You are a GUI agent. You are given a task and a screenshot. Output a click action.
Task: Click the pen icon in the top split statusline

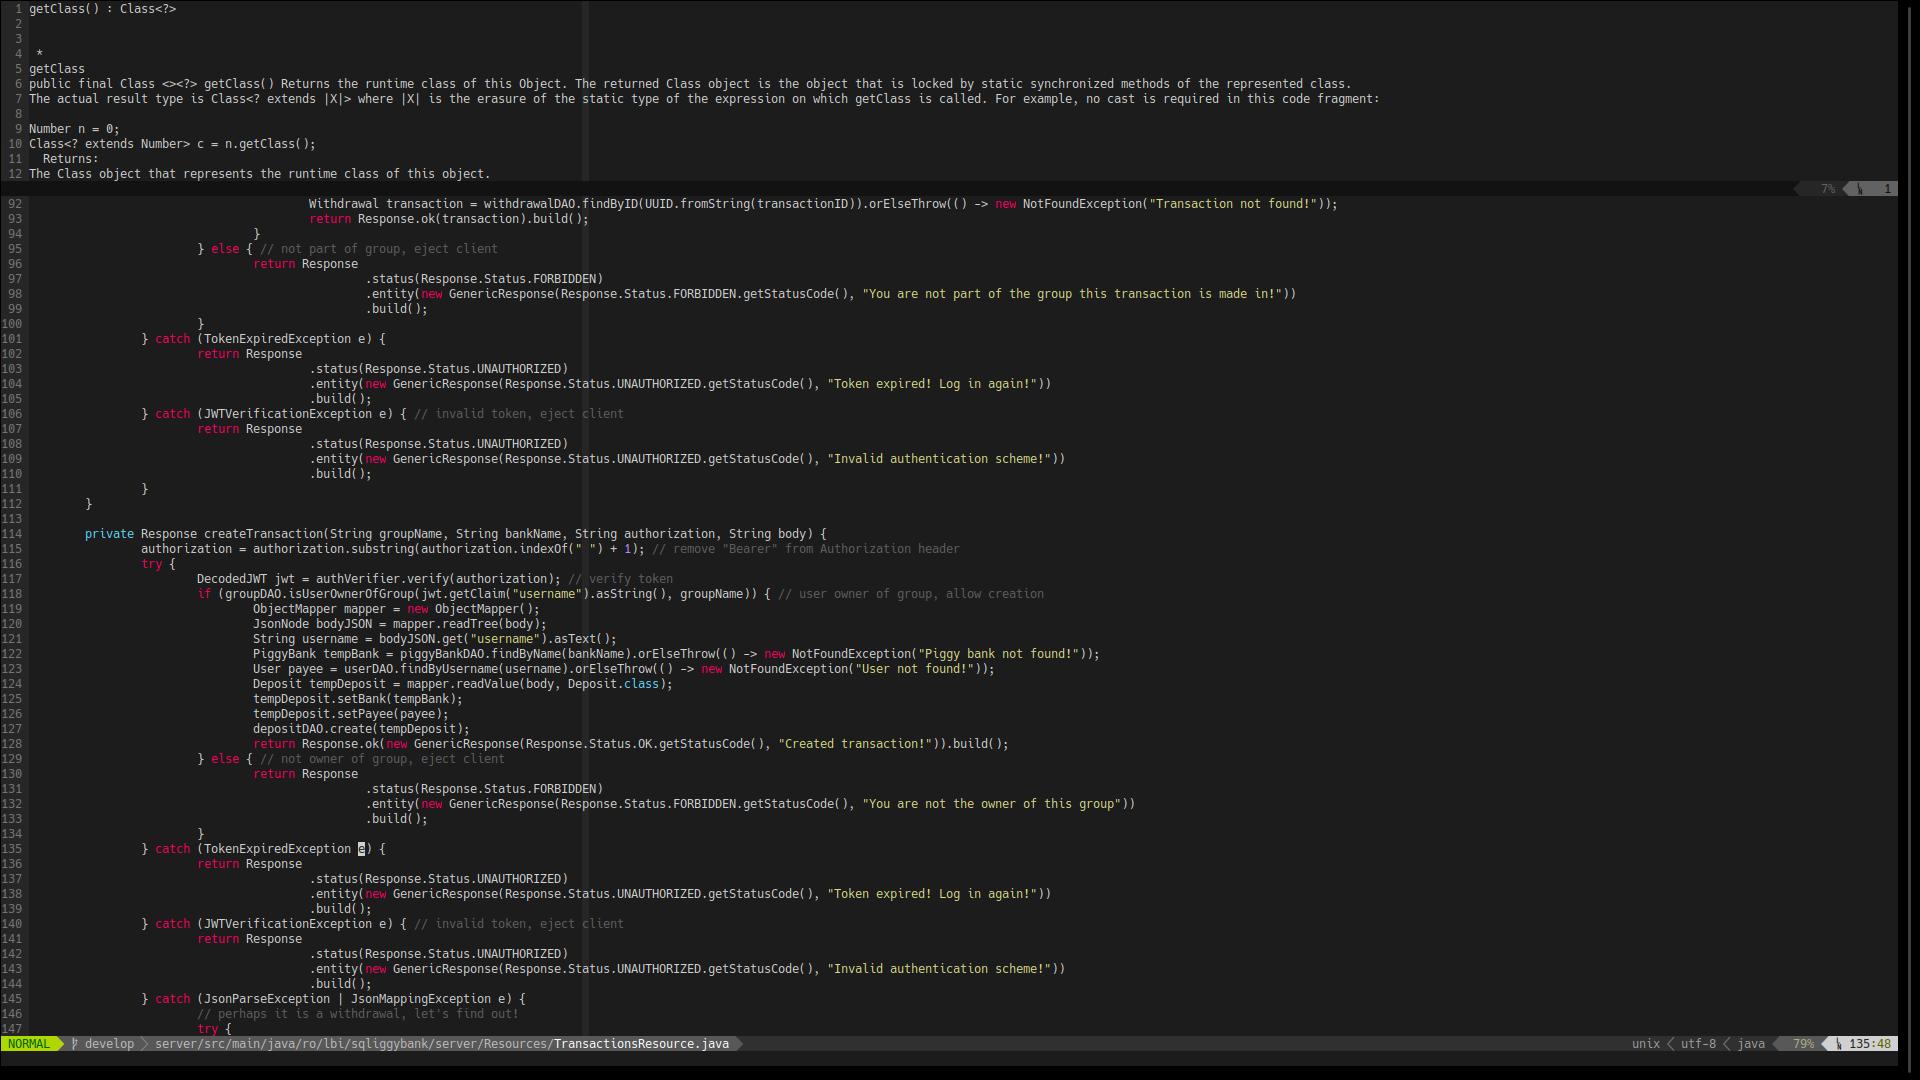click(x=1858, y=188)
